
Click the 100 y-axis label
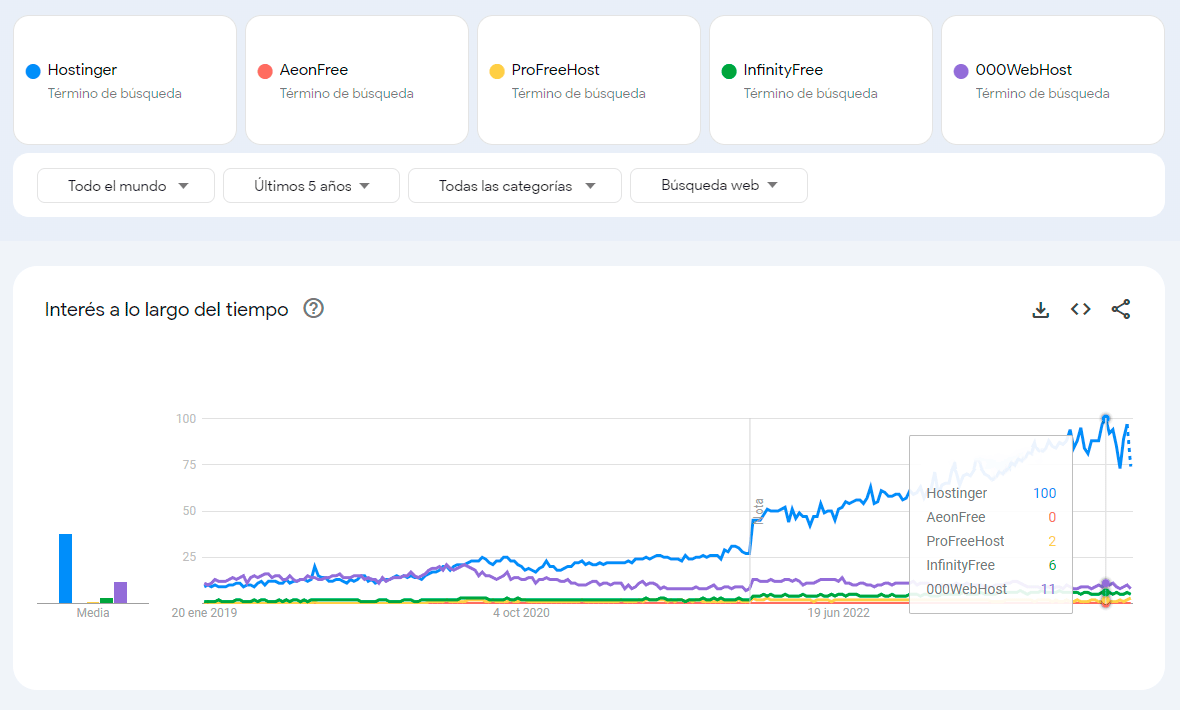[x=186, y=419]
